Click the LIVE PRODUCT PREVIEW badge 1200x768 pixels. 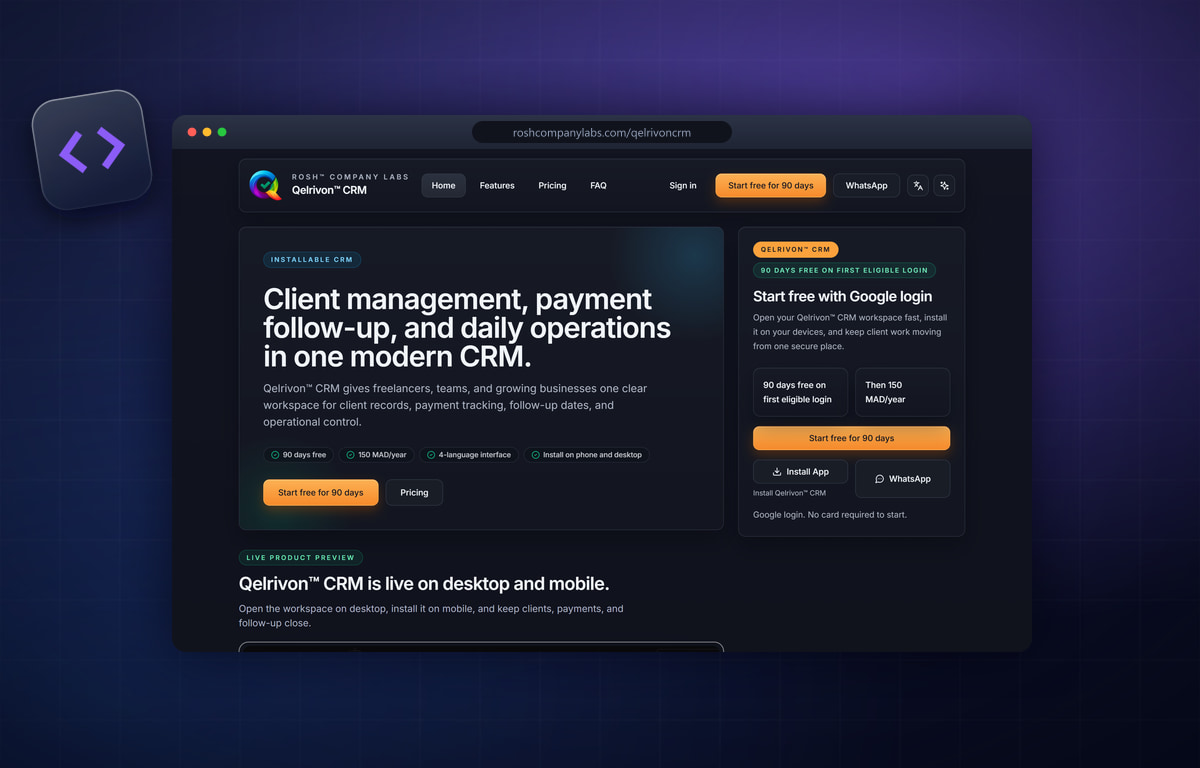point(301,558)
